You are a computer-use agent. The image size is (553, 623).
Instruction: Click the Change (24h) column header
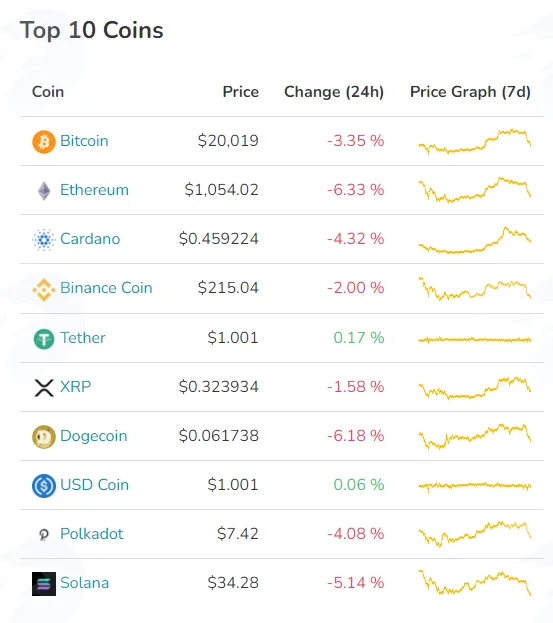(x=334, y=92)
